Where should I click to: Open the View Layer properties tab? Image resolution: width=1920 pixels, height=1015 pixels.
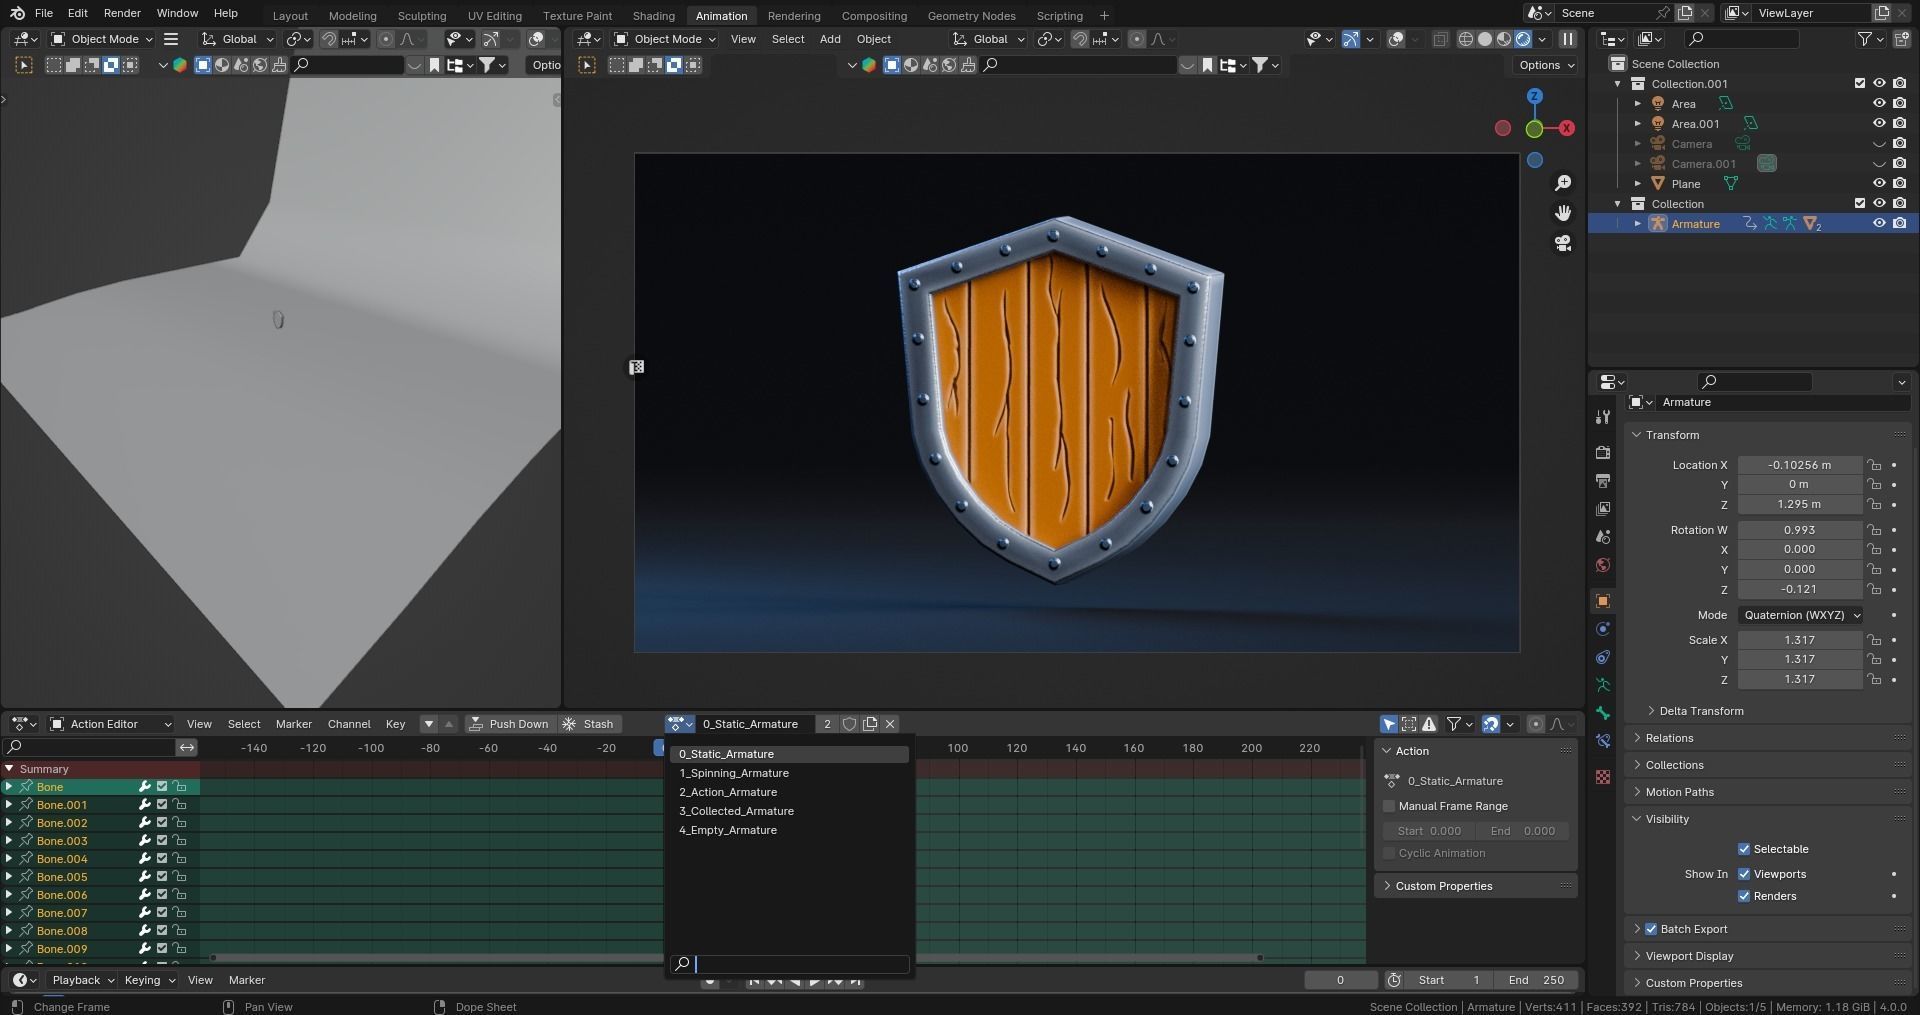pos(1603,509)
